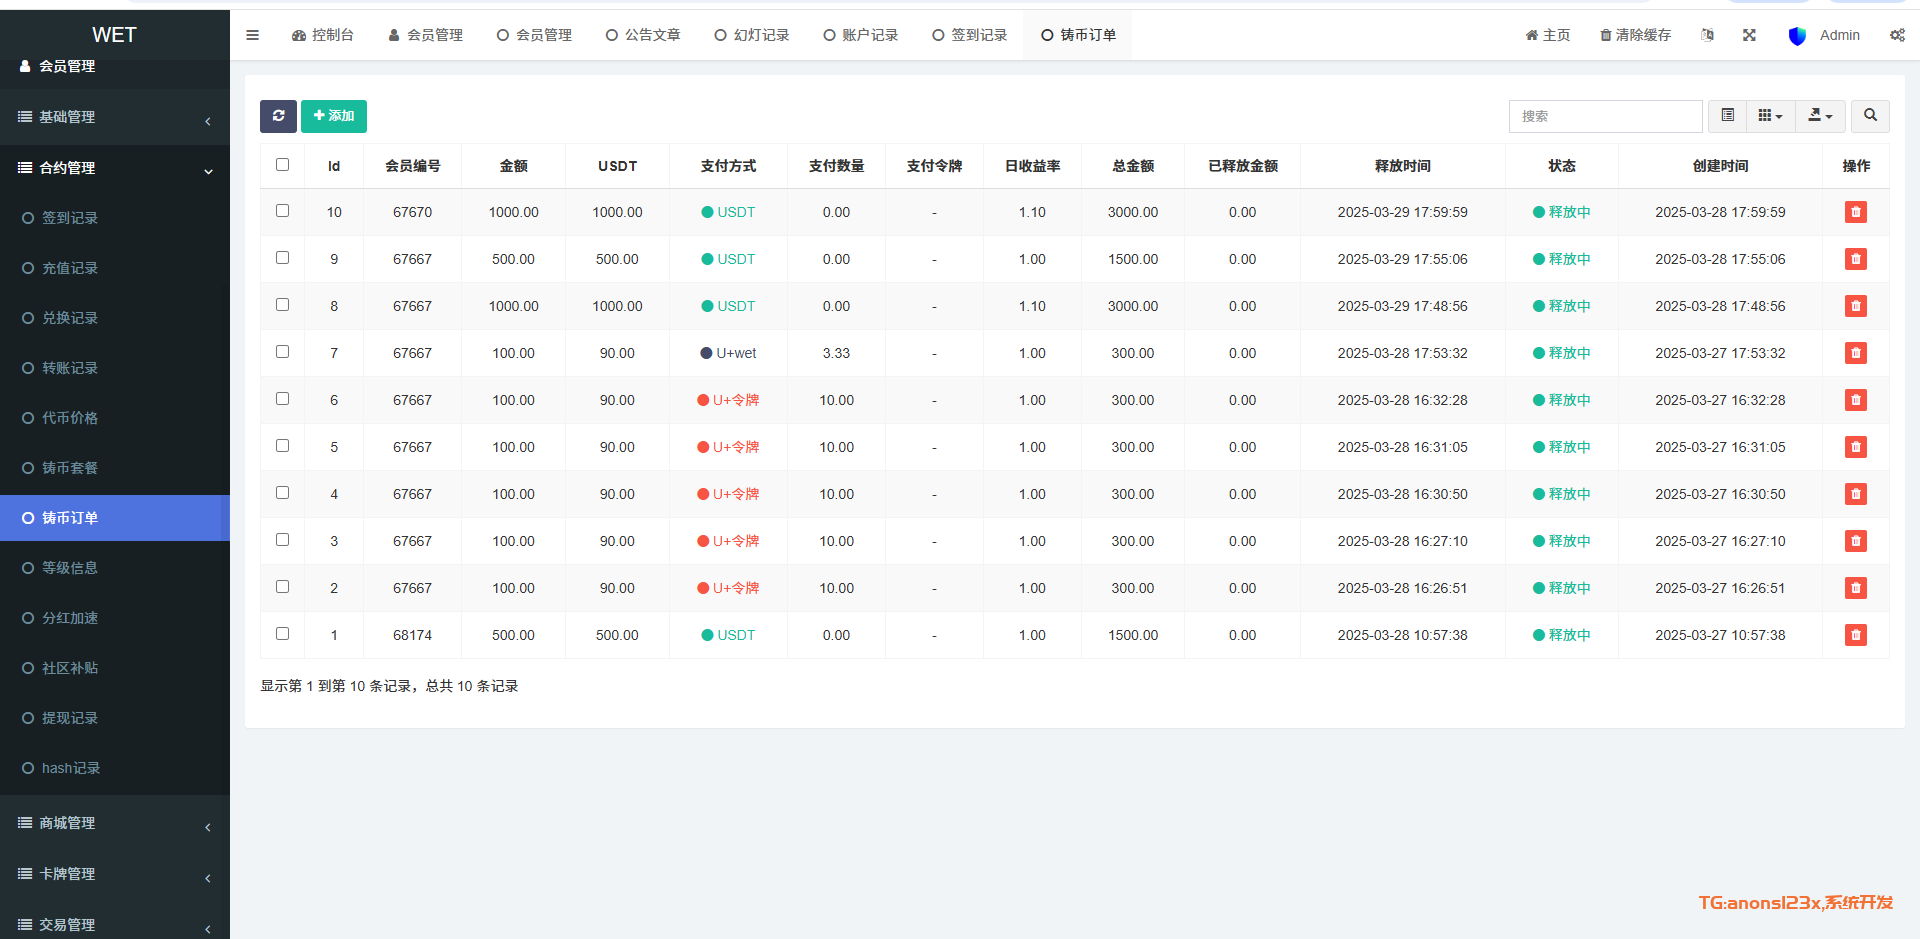This screenshot has width=1920, height=939.
Task: Delete the order with Id 10
Action: [x=1855, y=212]
